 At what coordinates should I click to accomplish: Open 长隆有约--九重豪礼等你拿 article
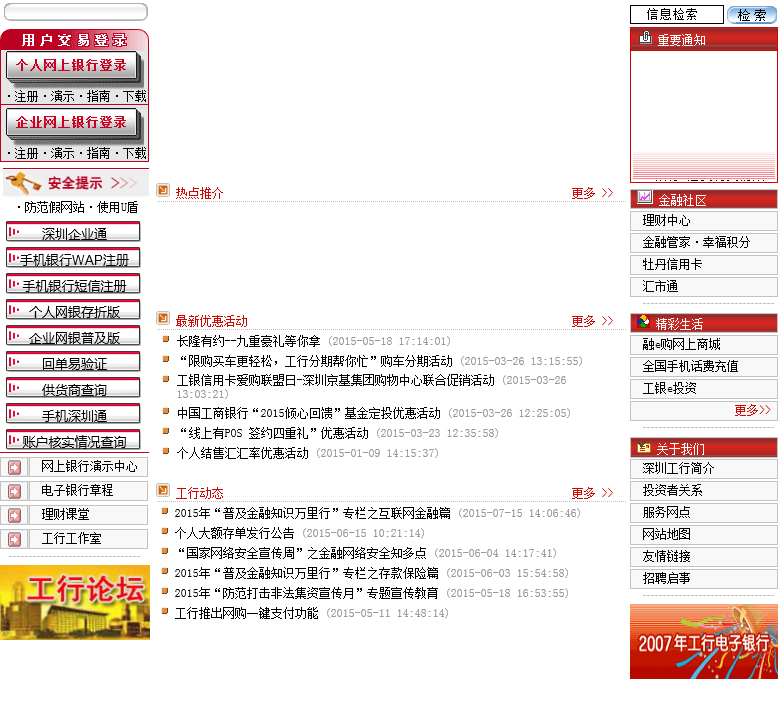click(x=249, y=341)
